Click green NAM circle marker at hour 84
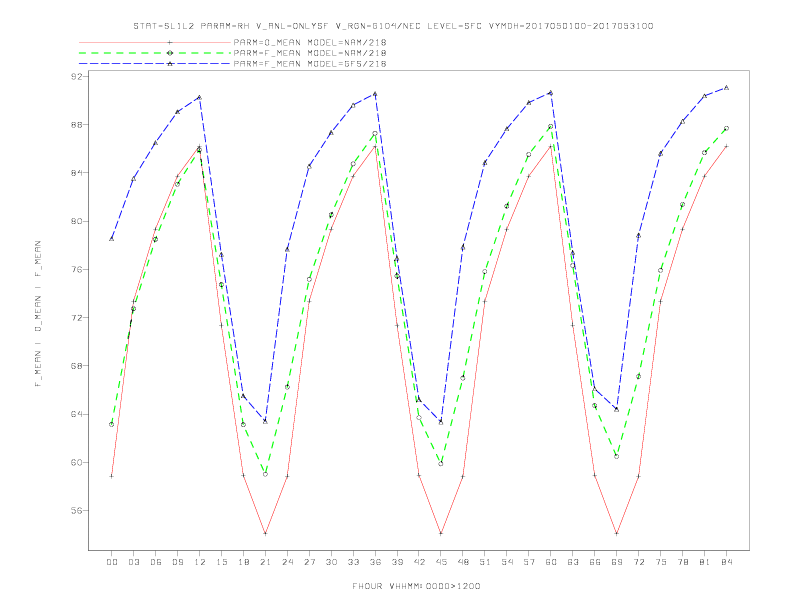Image resolution: width=792 pixels, height=612 pixels. 726,129
